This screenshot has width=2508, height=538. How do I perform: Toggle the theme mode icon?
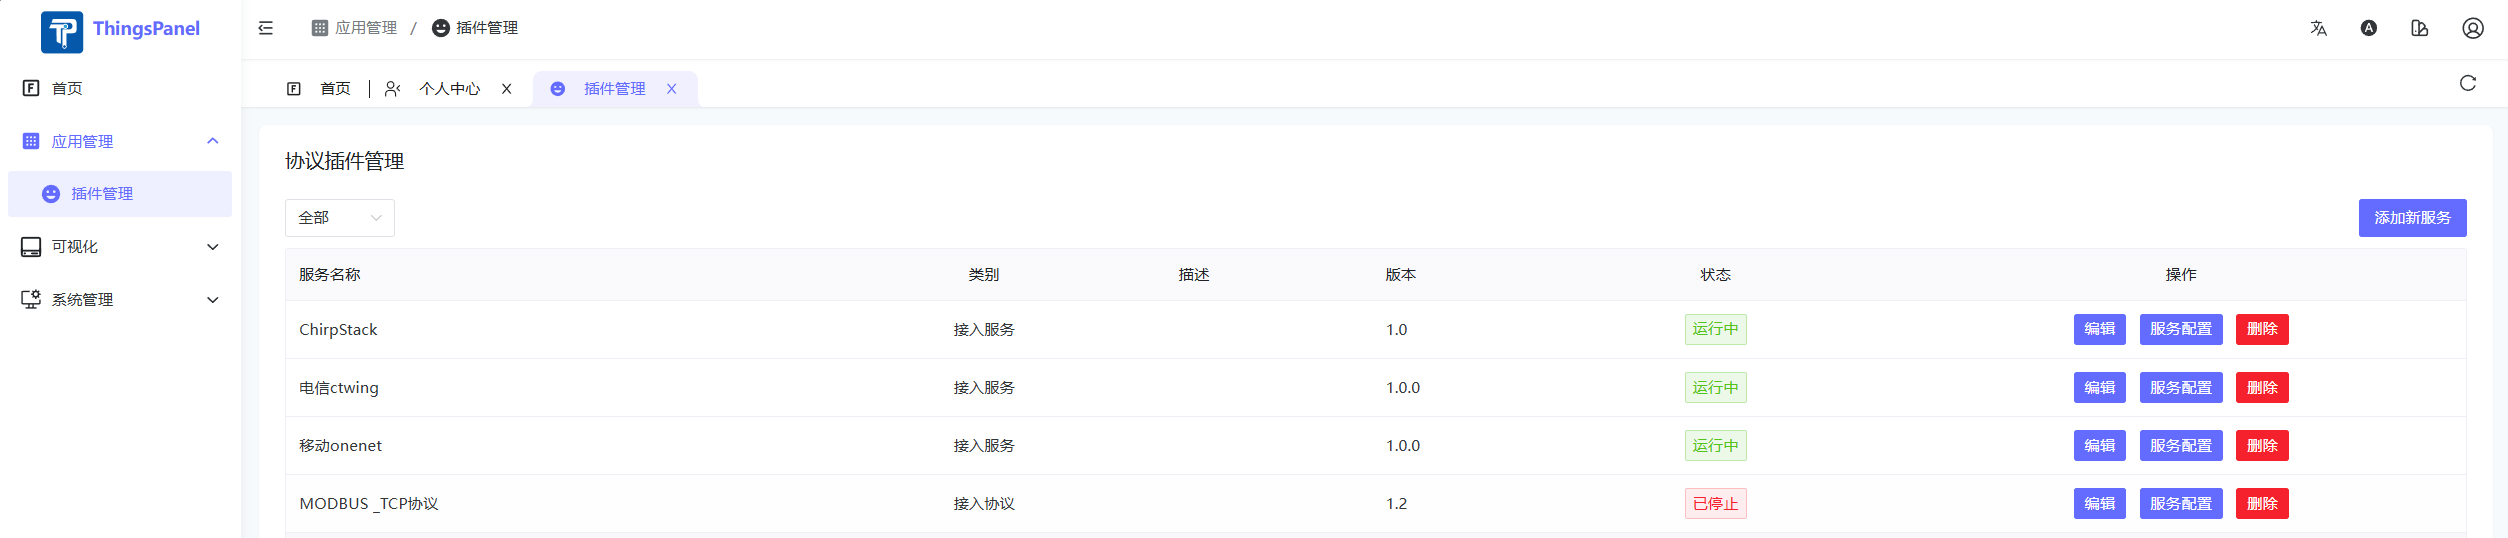[2369, 28]
